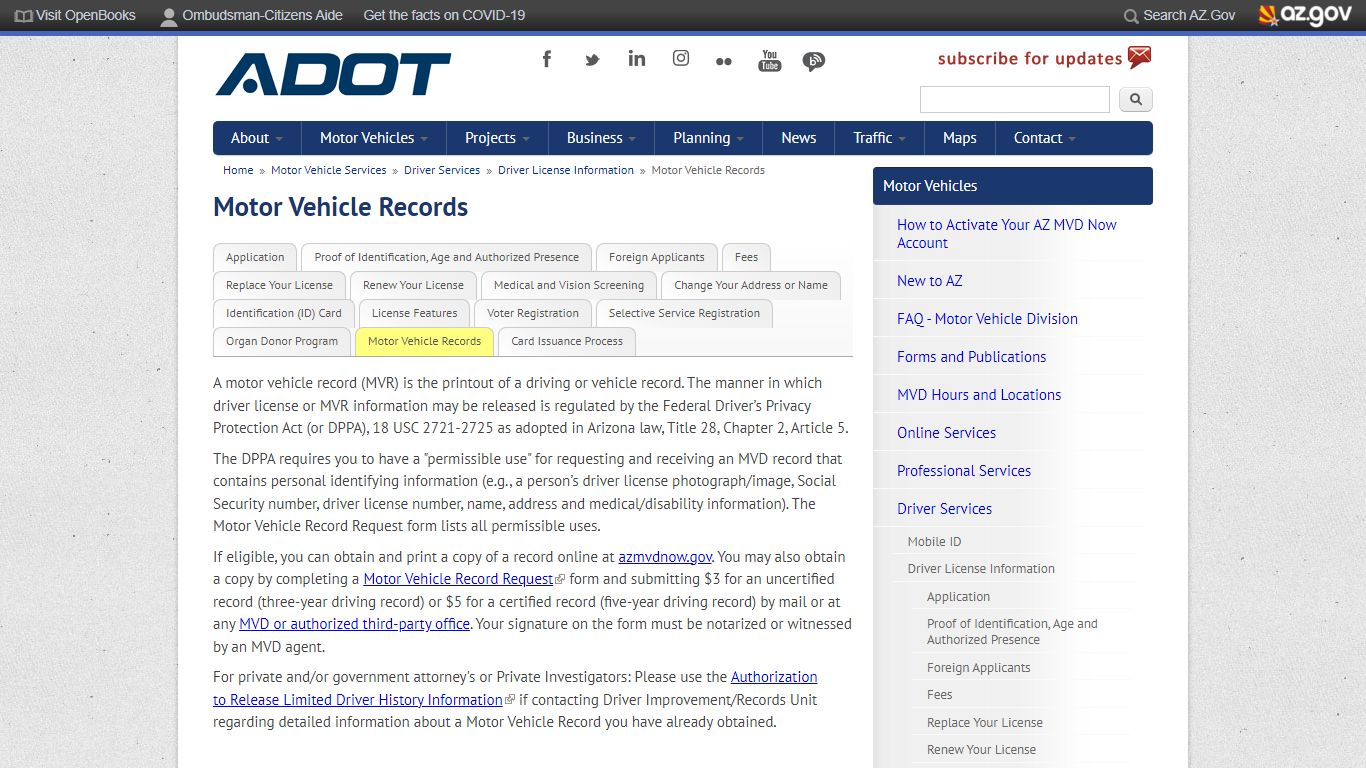Image resolution: width=1366 pixels, height=768 pixels.
Task: Switch to License Features tab
Action: (414, 313)
